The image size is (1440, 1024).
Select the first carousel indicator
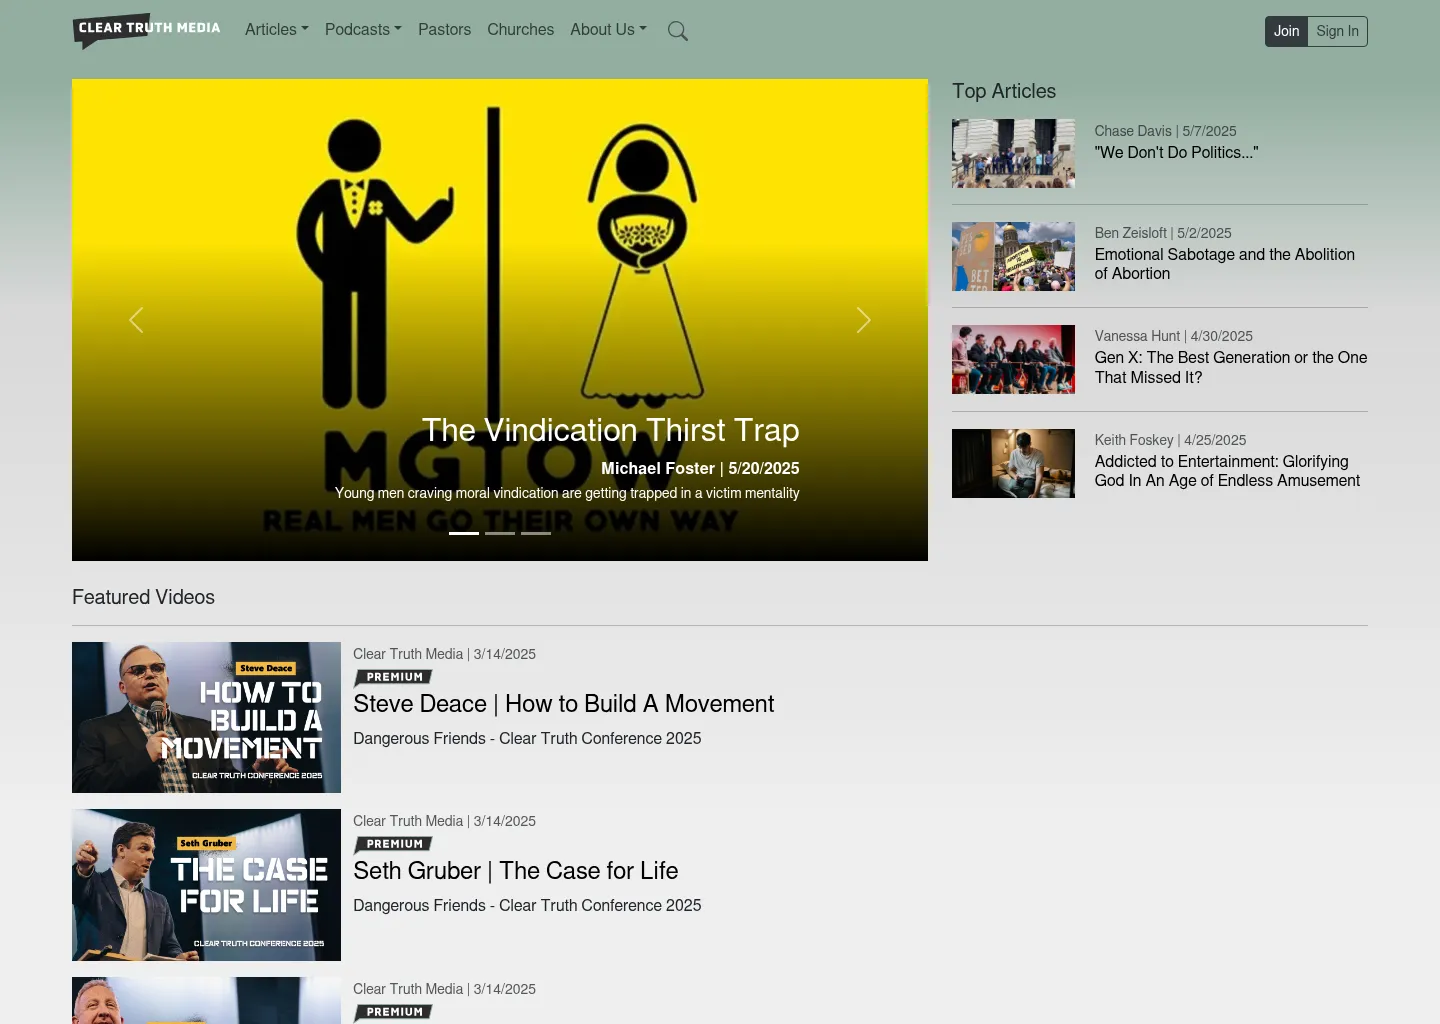click(464, 533)
